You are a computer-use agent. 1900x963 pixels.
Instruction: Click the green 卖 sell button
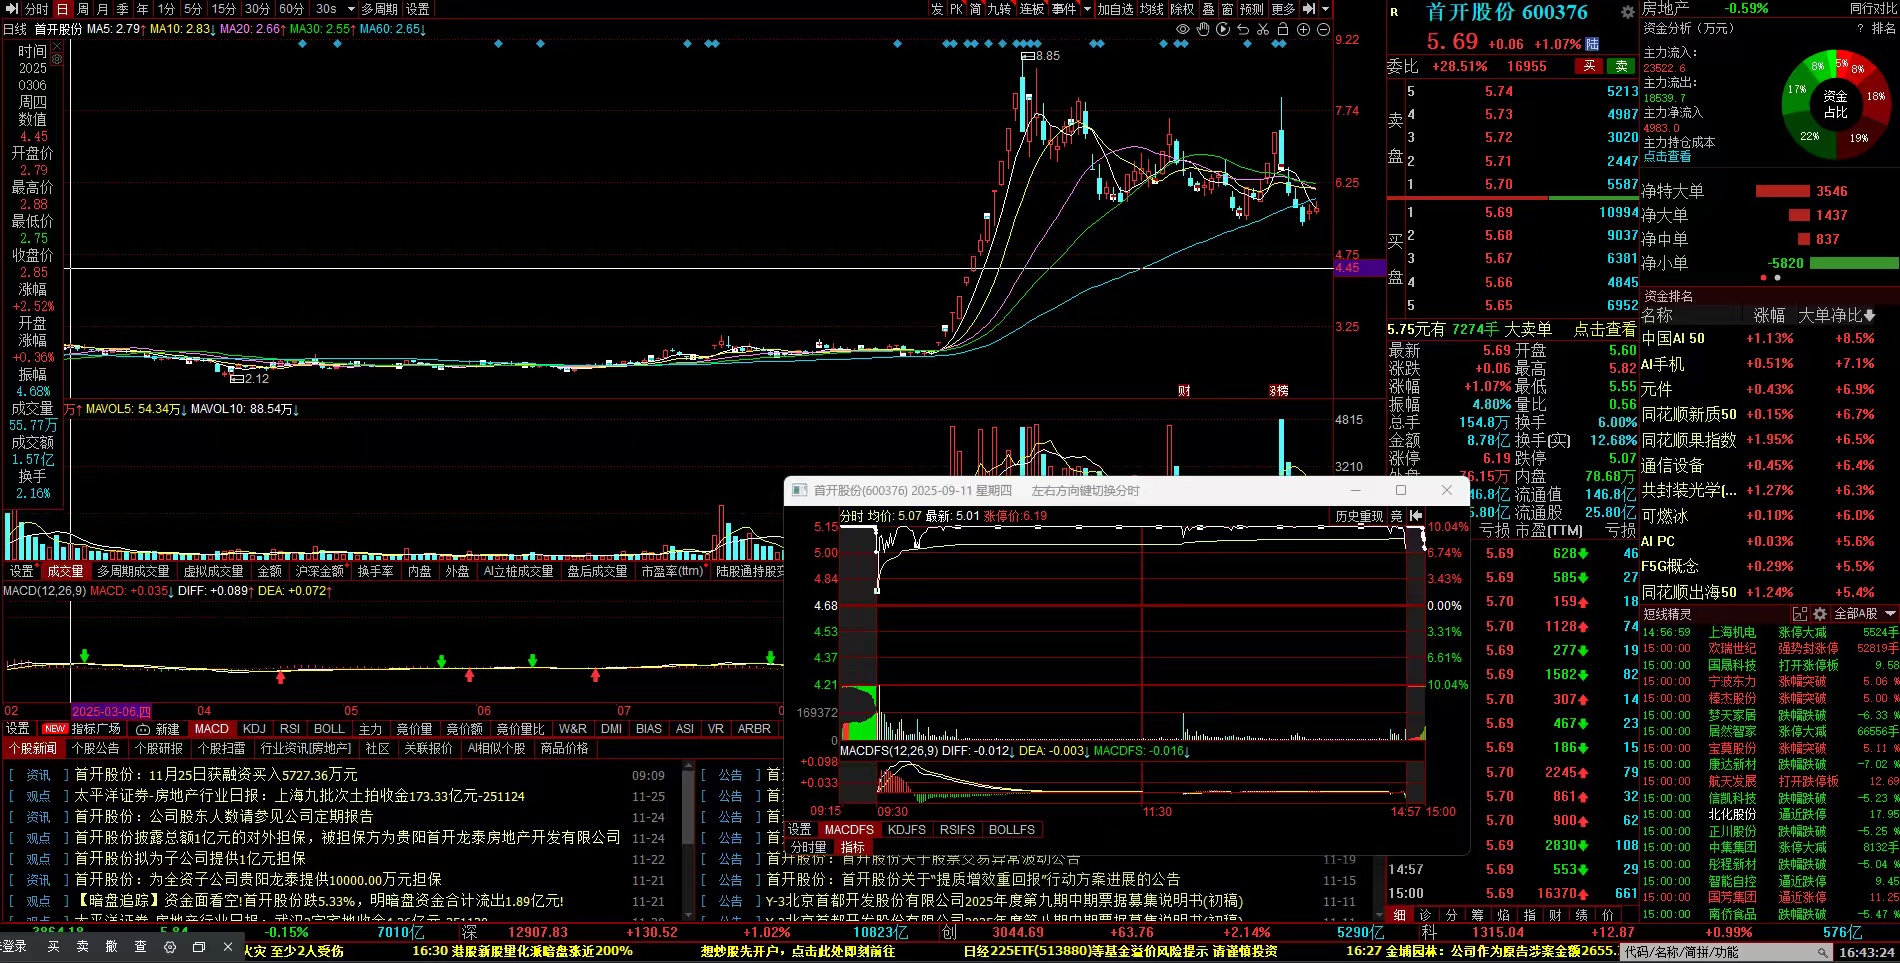[x=1621, y=66]
